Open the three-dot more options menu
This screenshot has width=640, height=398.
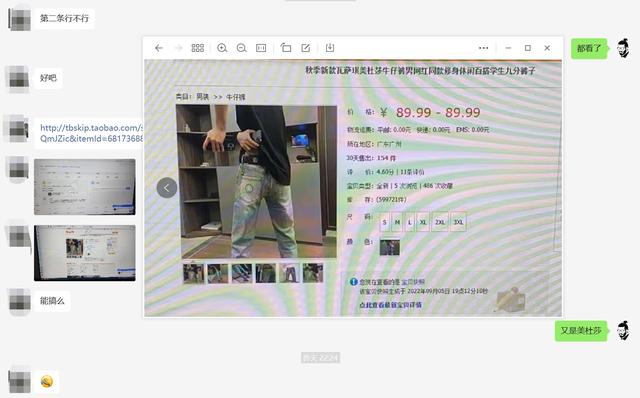coord(483,48)
